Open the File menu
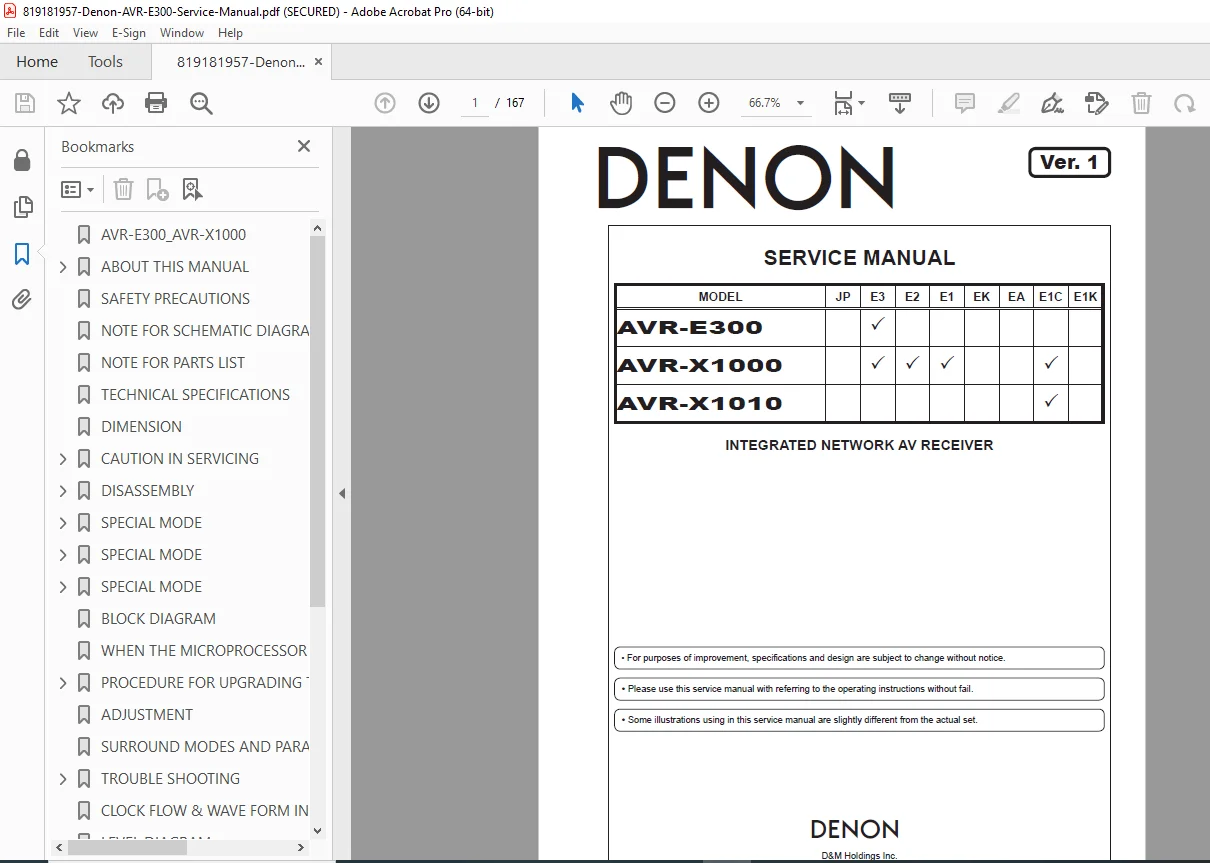The height and width of the screenshot is (863, 1210). 16,33
